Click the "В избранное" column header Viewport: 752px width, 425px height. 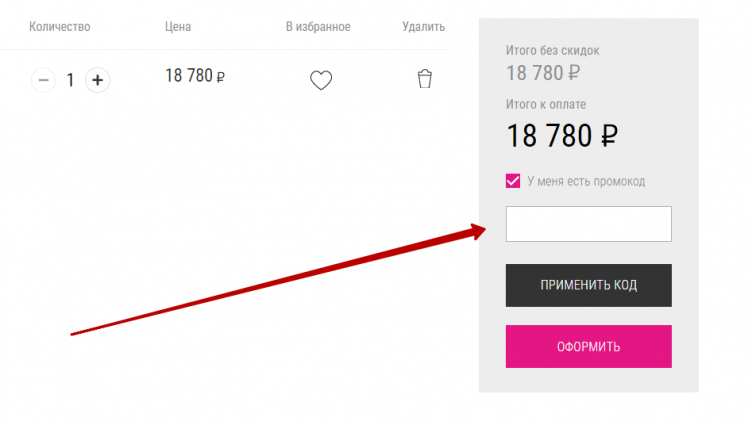(x=318, y=27)
